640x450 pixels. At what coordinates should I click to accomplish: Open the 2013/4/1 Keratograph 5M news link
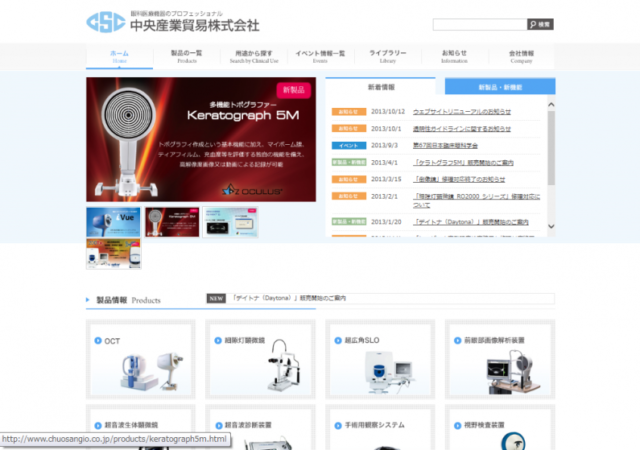coord(463,163)
